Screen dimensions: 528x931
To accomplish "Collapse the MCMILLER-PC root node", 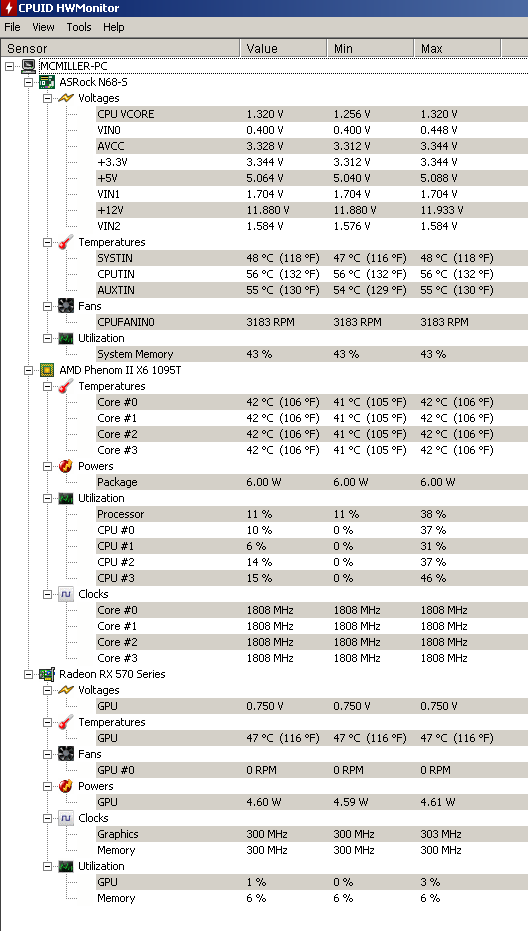I will tap(10, 66).
